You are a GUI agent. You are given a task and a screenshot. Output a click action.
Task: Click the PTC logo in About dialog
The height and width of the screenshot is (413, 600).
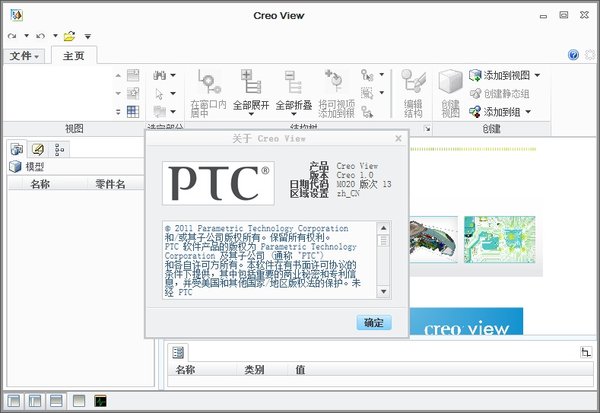pos(218,183)
